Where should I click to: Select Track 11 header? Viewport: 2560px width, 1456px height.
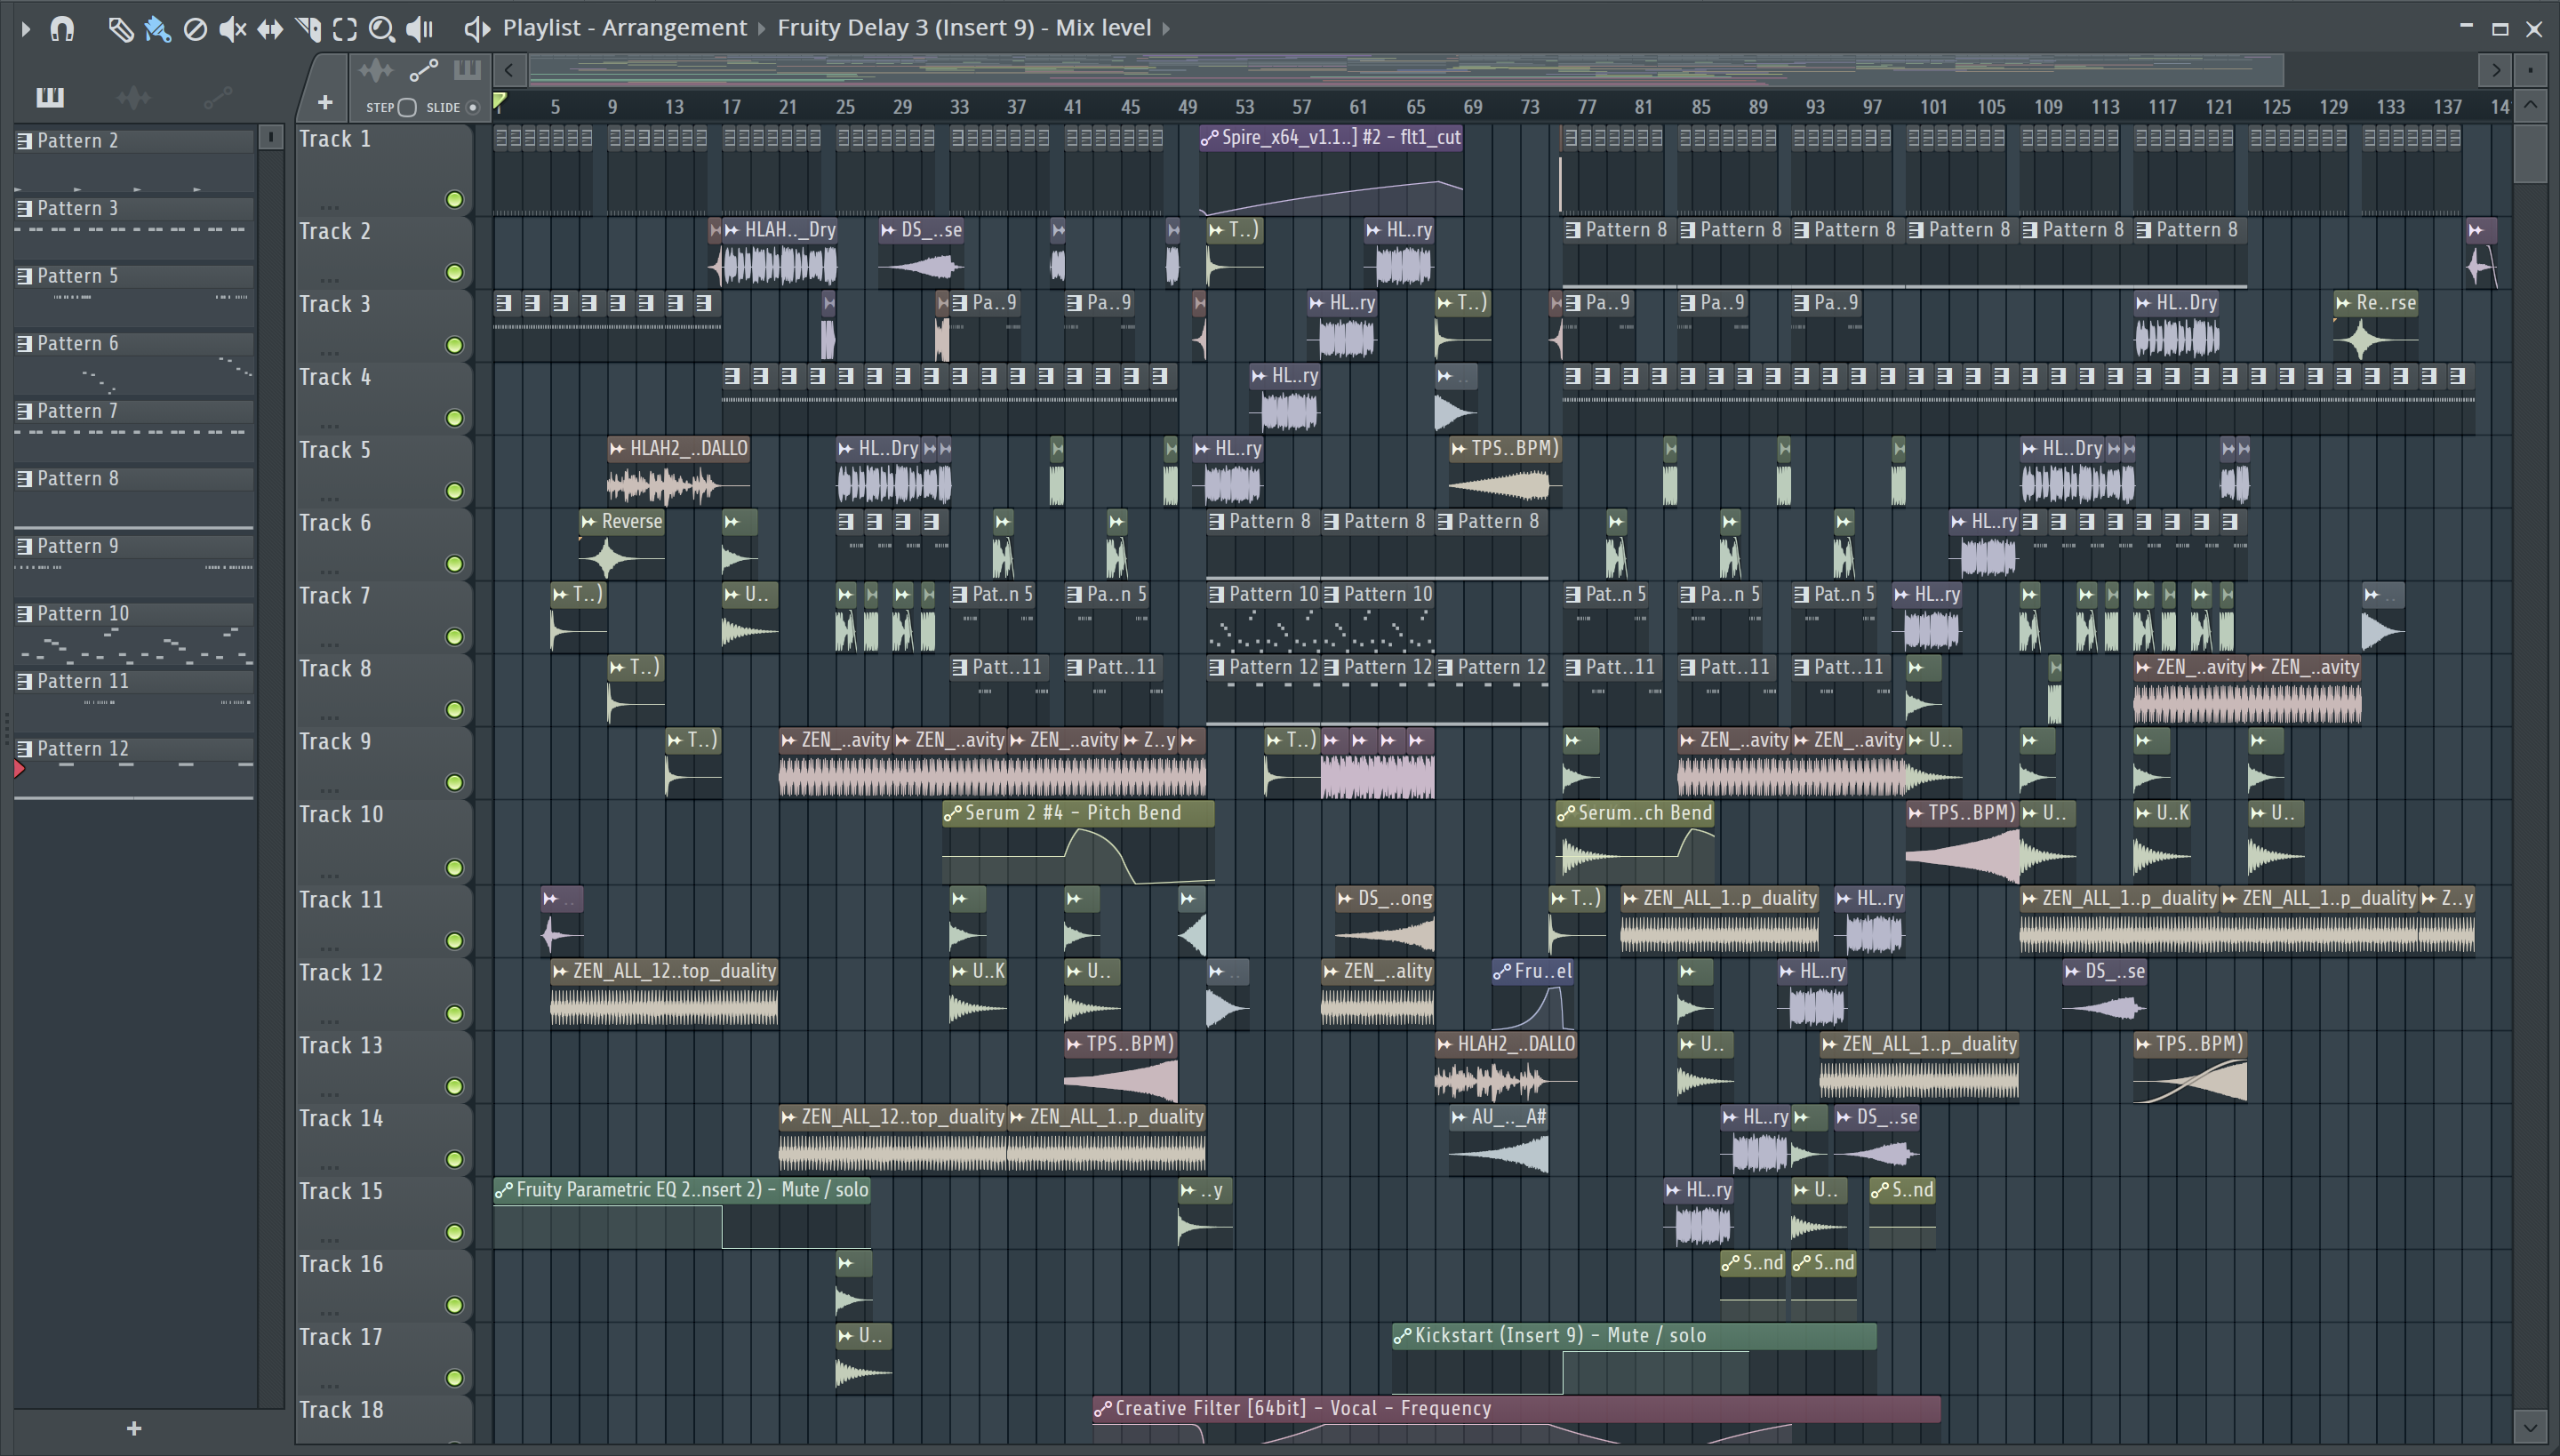click(x=383, y=921)
